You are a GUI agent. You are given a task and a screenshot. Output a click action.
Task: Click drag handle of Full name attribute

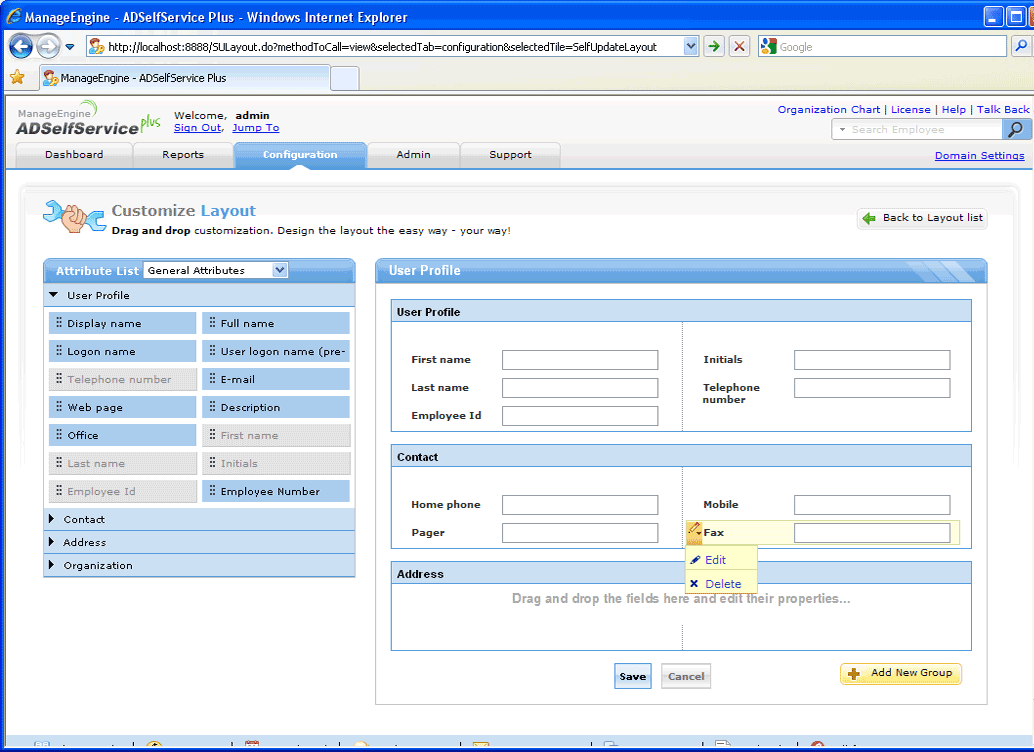pyautogui.click(x=212, y=323)
